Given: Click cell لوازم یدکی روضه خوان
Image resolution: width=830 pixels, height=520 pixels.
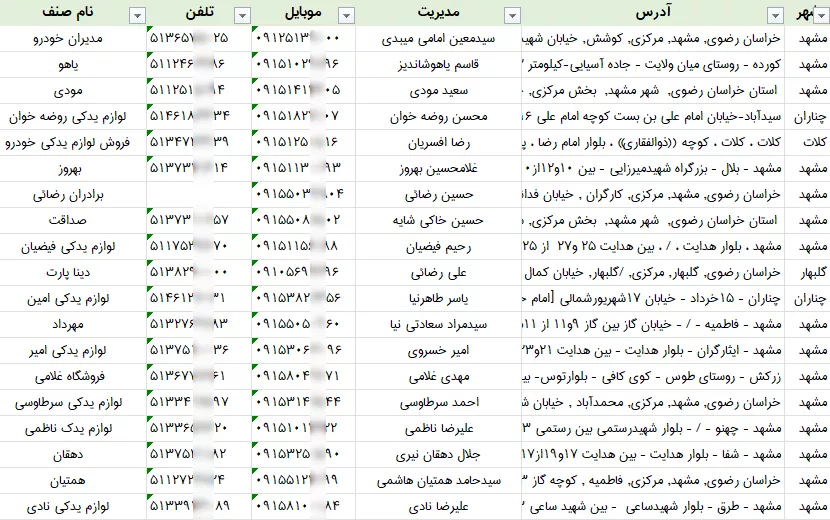Looking at the screenshot, I should click(73, 116).
